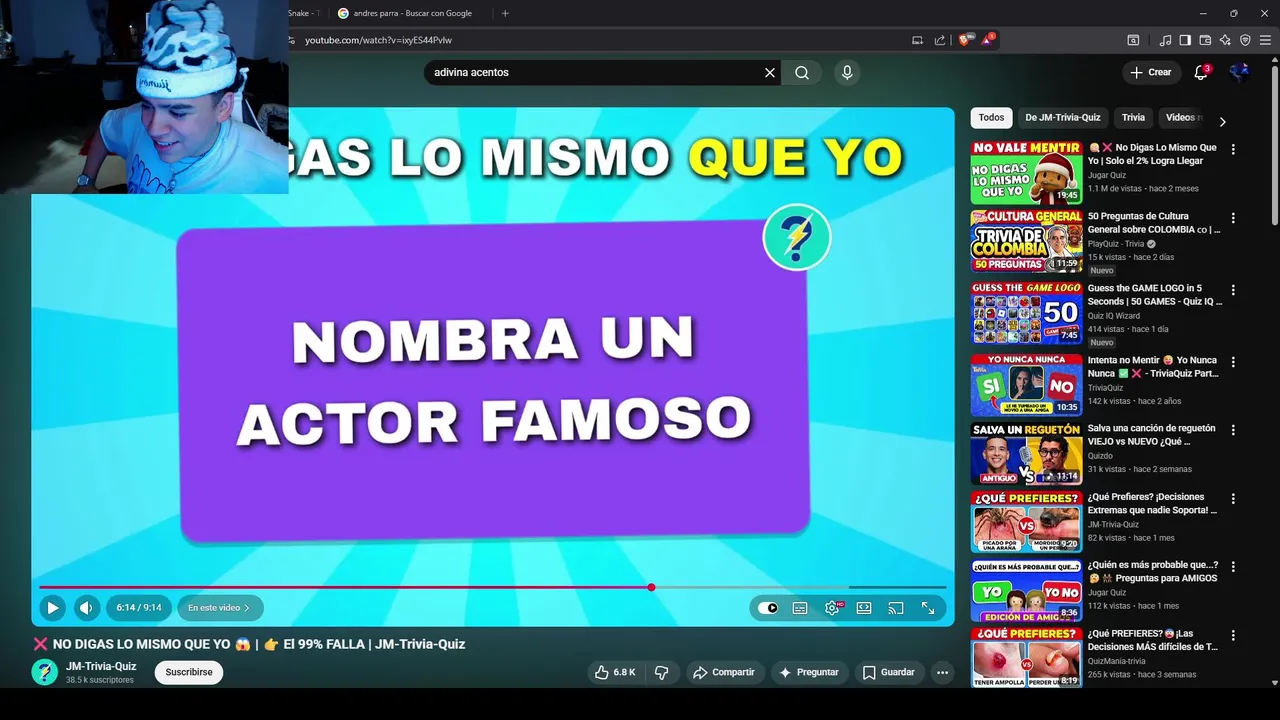Like the video with 6.8 K thumbs up

click(615, 672)
